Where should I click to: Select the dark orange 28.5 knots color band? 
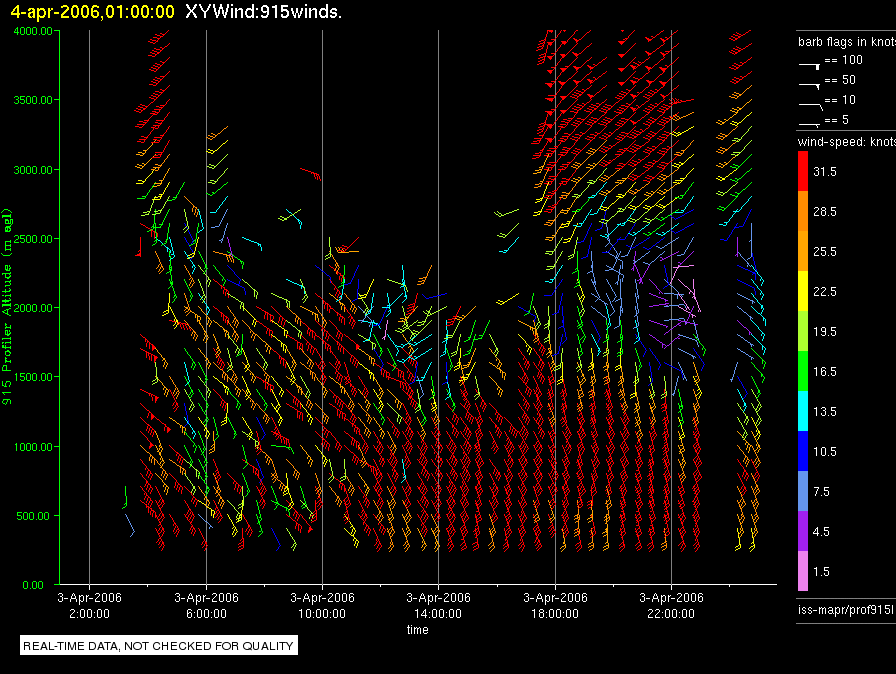coord(803,211)
